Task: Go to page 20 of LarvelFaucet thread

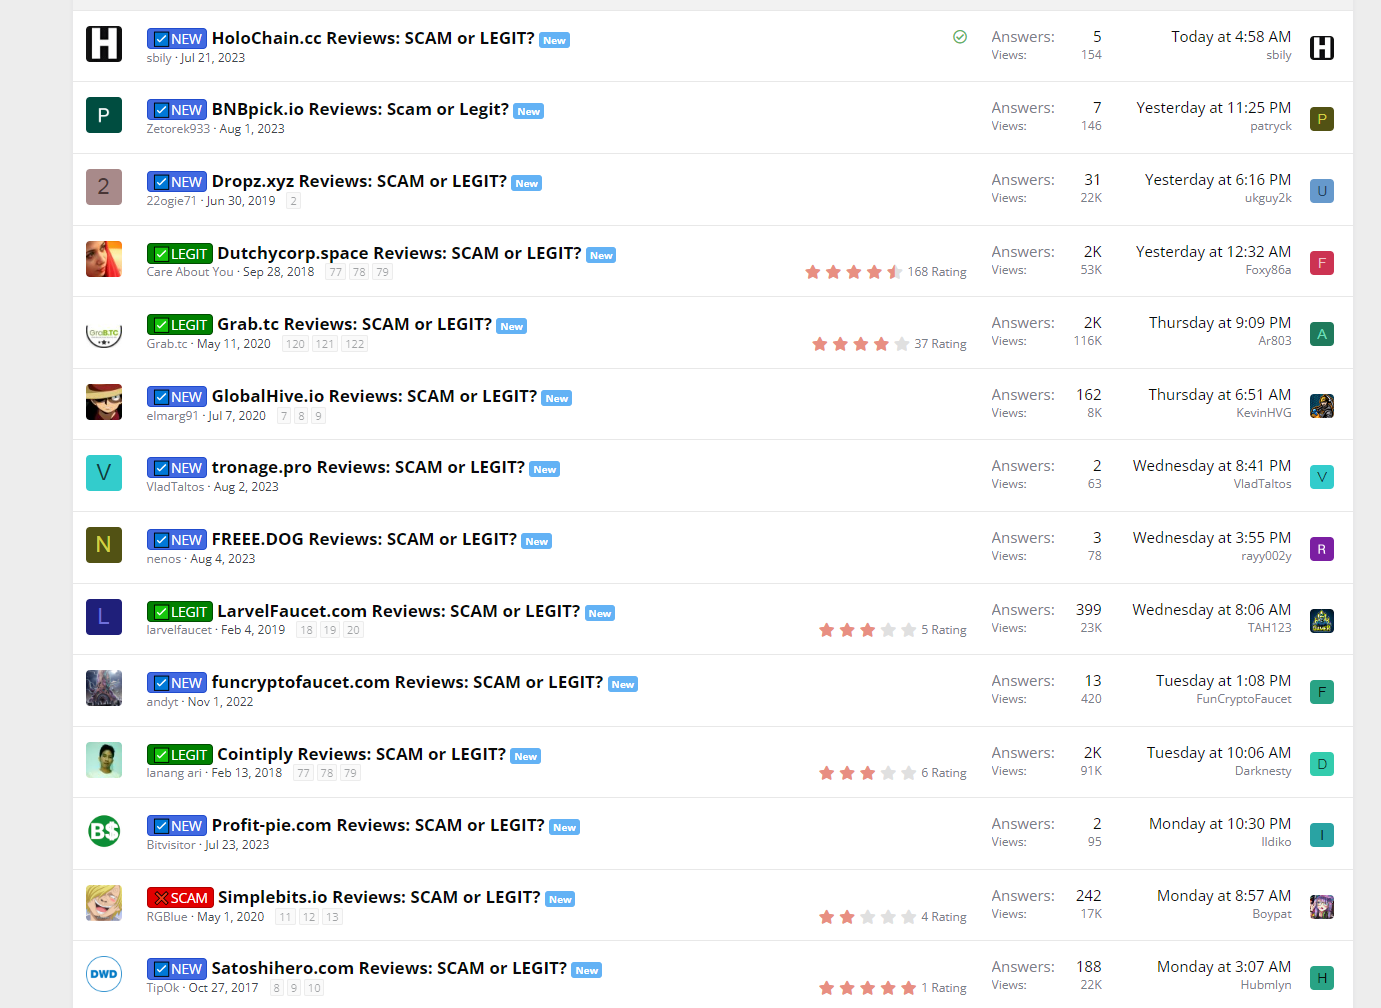Action: pyautogui.click(x=353, y=630)
